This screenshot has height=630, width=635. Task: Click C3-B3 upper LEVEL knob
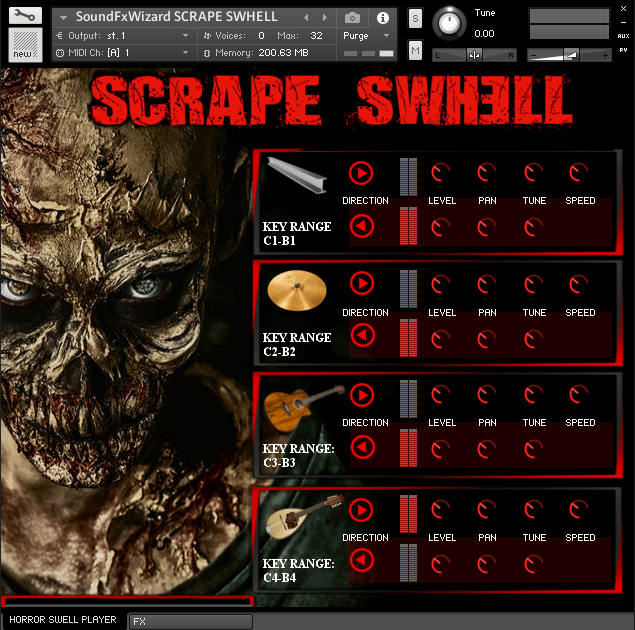tap(441, 395)
